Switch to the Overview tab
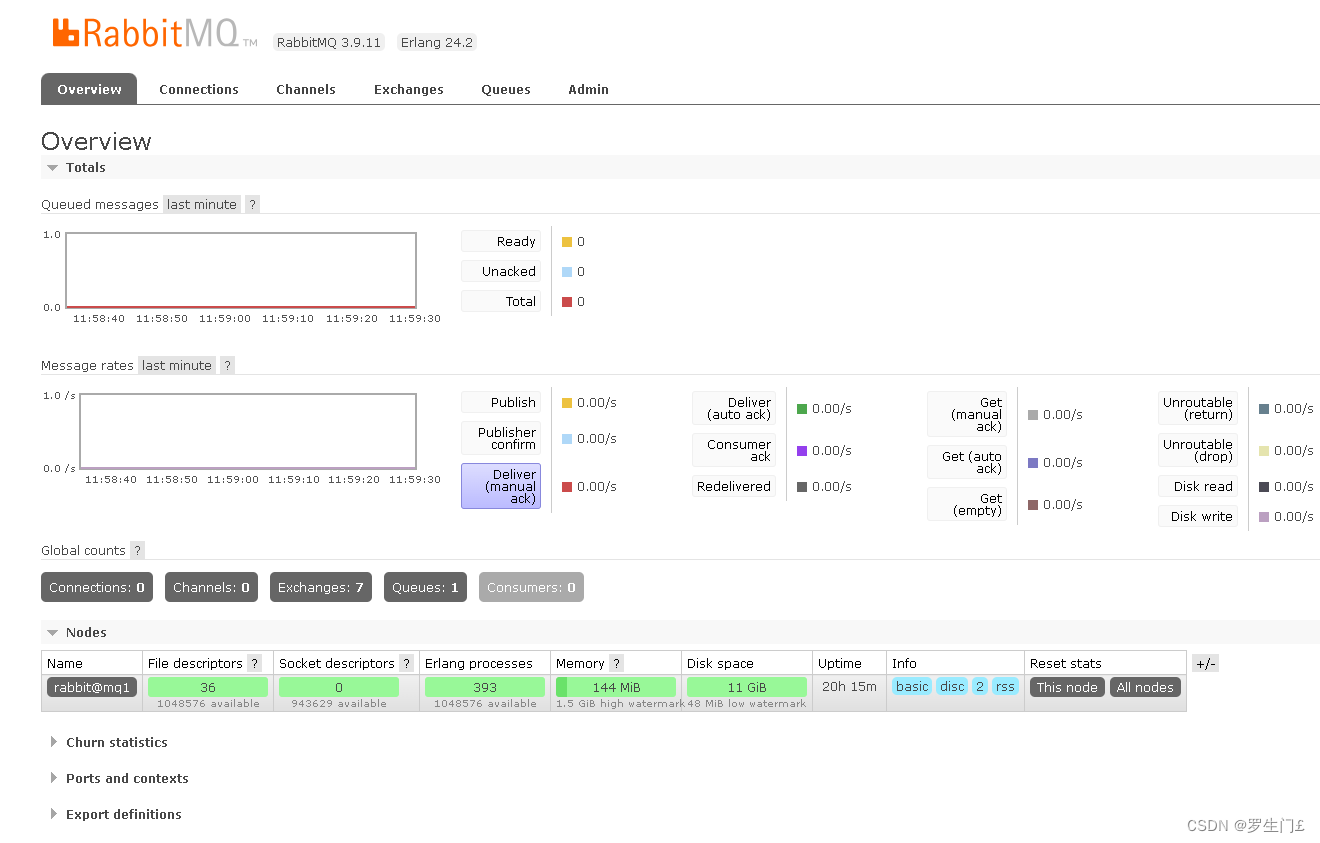The height and width of the screenshot is (843, 1320). coord(89,89)
